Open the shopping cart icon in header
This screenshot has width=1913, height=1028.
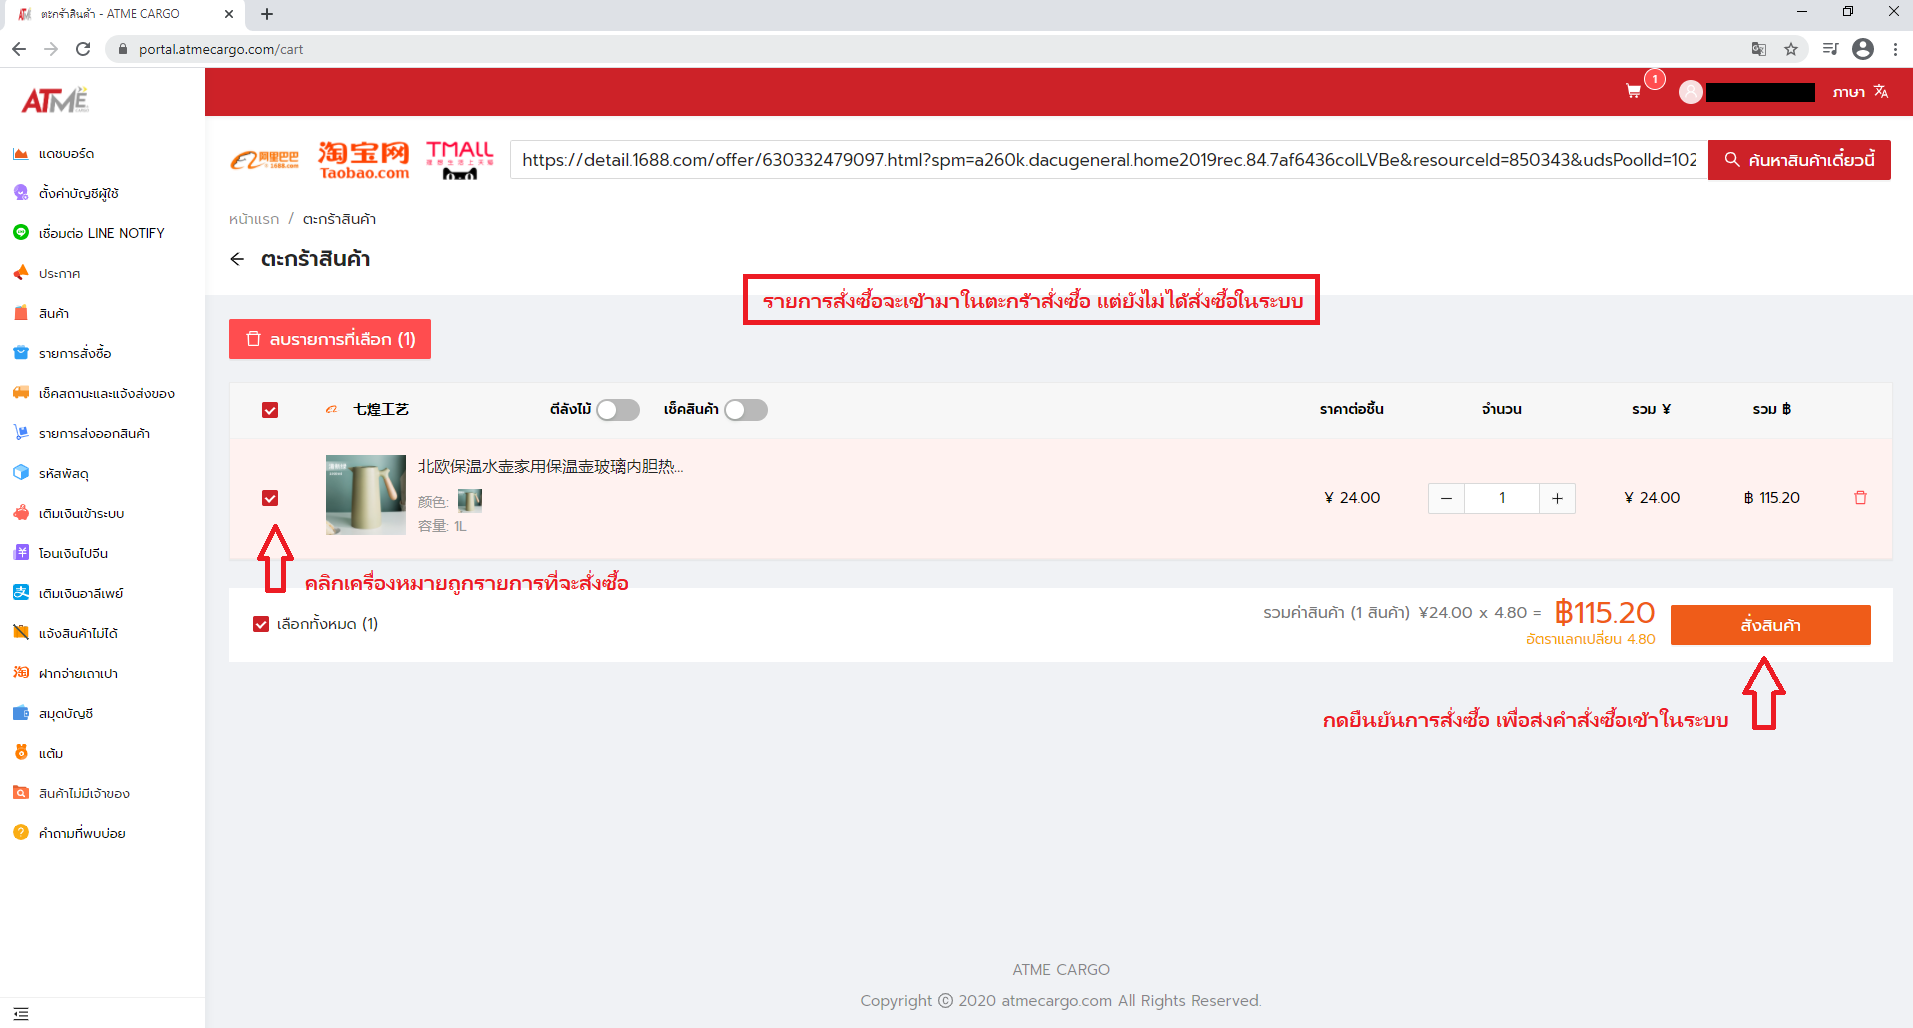pos(1634,92)
